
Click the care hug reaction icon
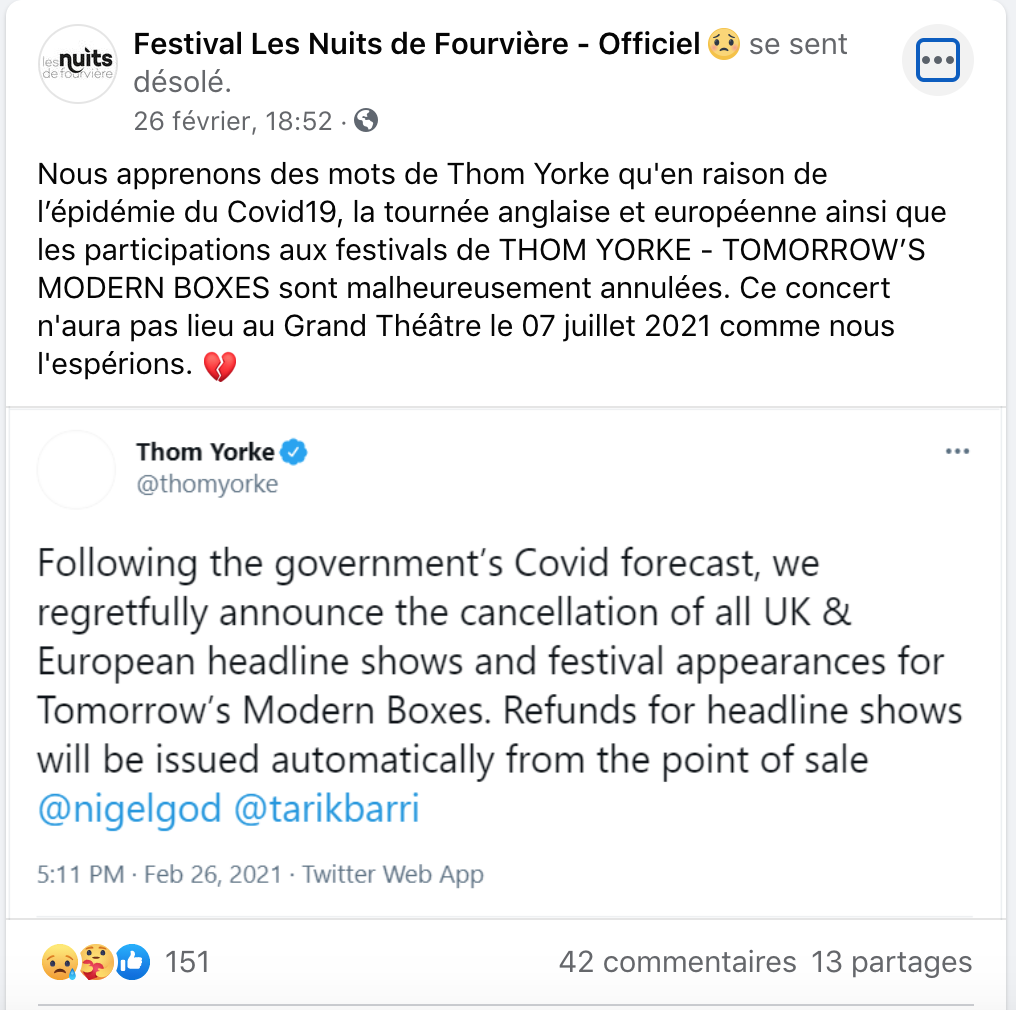coord(96,963)
